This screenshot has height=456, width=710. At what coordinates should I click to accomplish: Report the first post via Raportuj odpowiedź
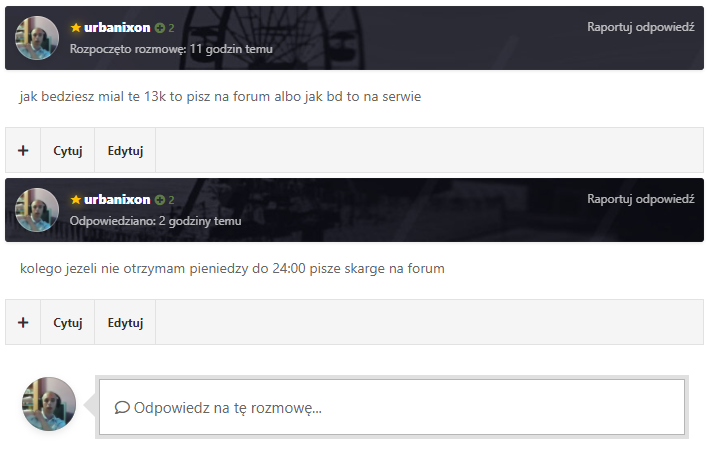(641, 27)
